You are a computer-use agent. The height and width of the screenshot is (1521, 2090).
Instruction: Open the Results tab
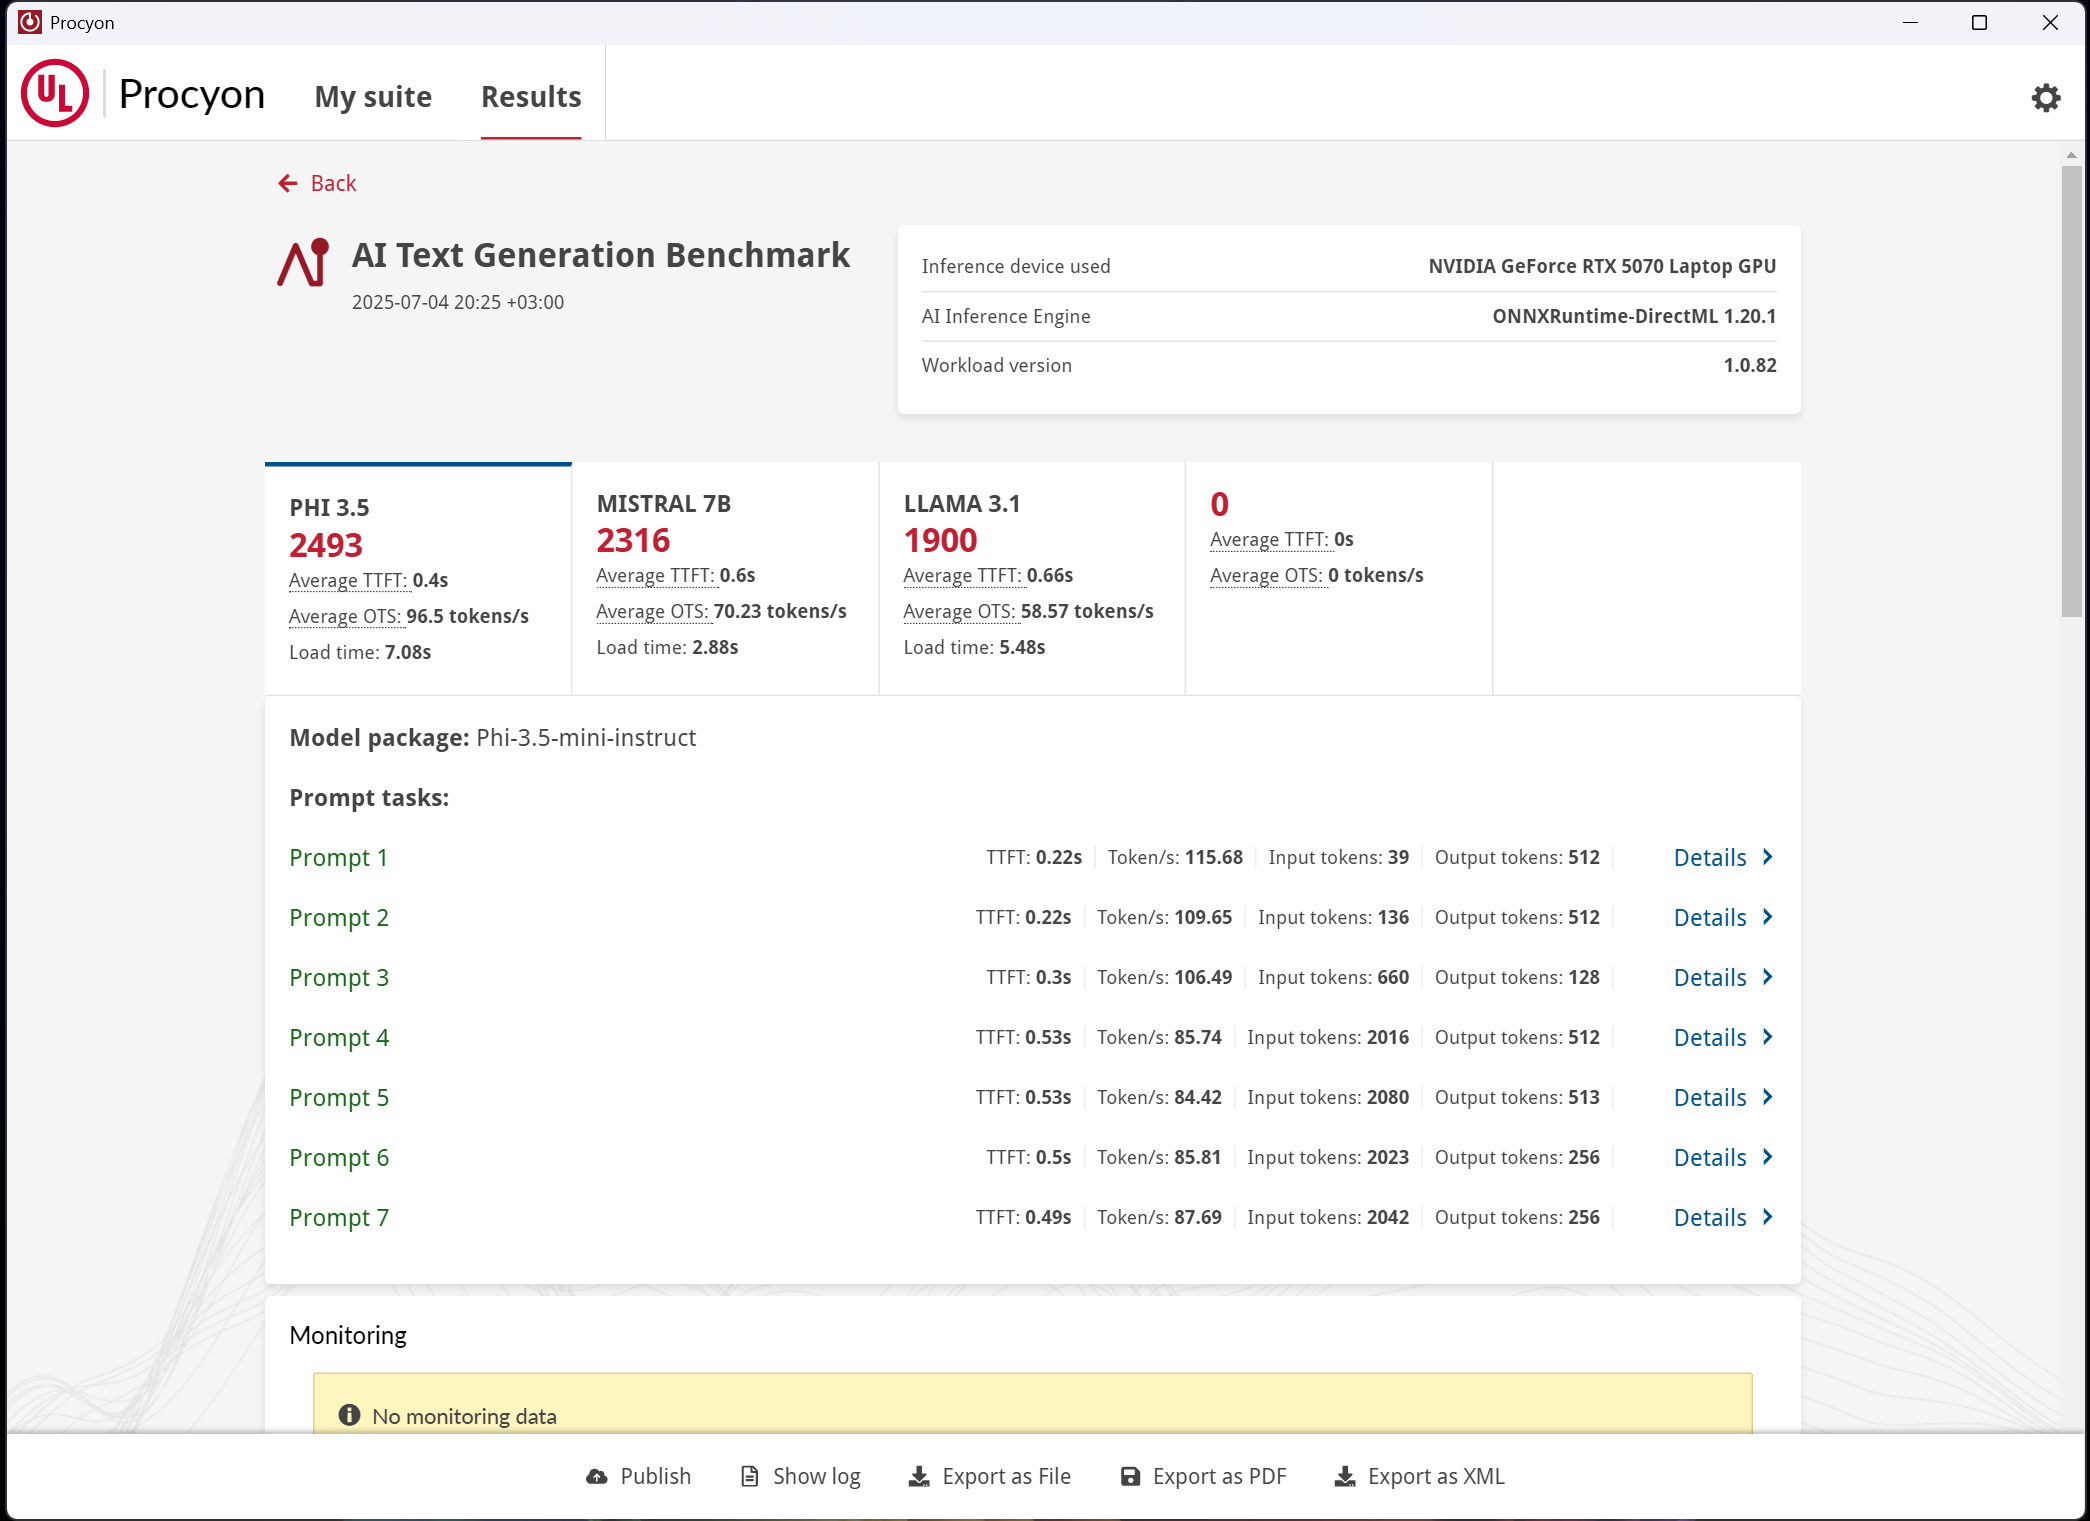(x=531, y=97)
